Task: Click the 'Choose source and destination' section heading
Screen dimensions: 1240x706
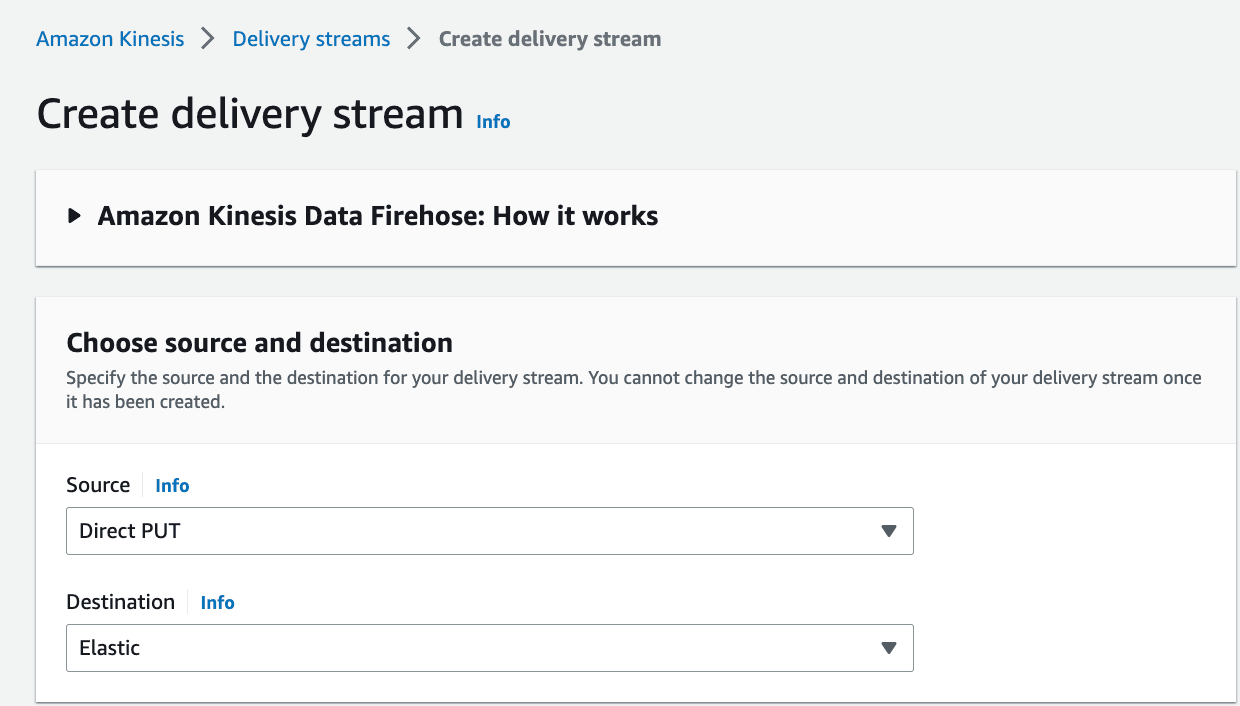Action: click(259, 343)
